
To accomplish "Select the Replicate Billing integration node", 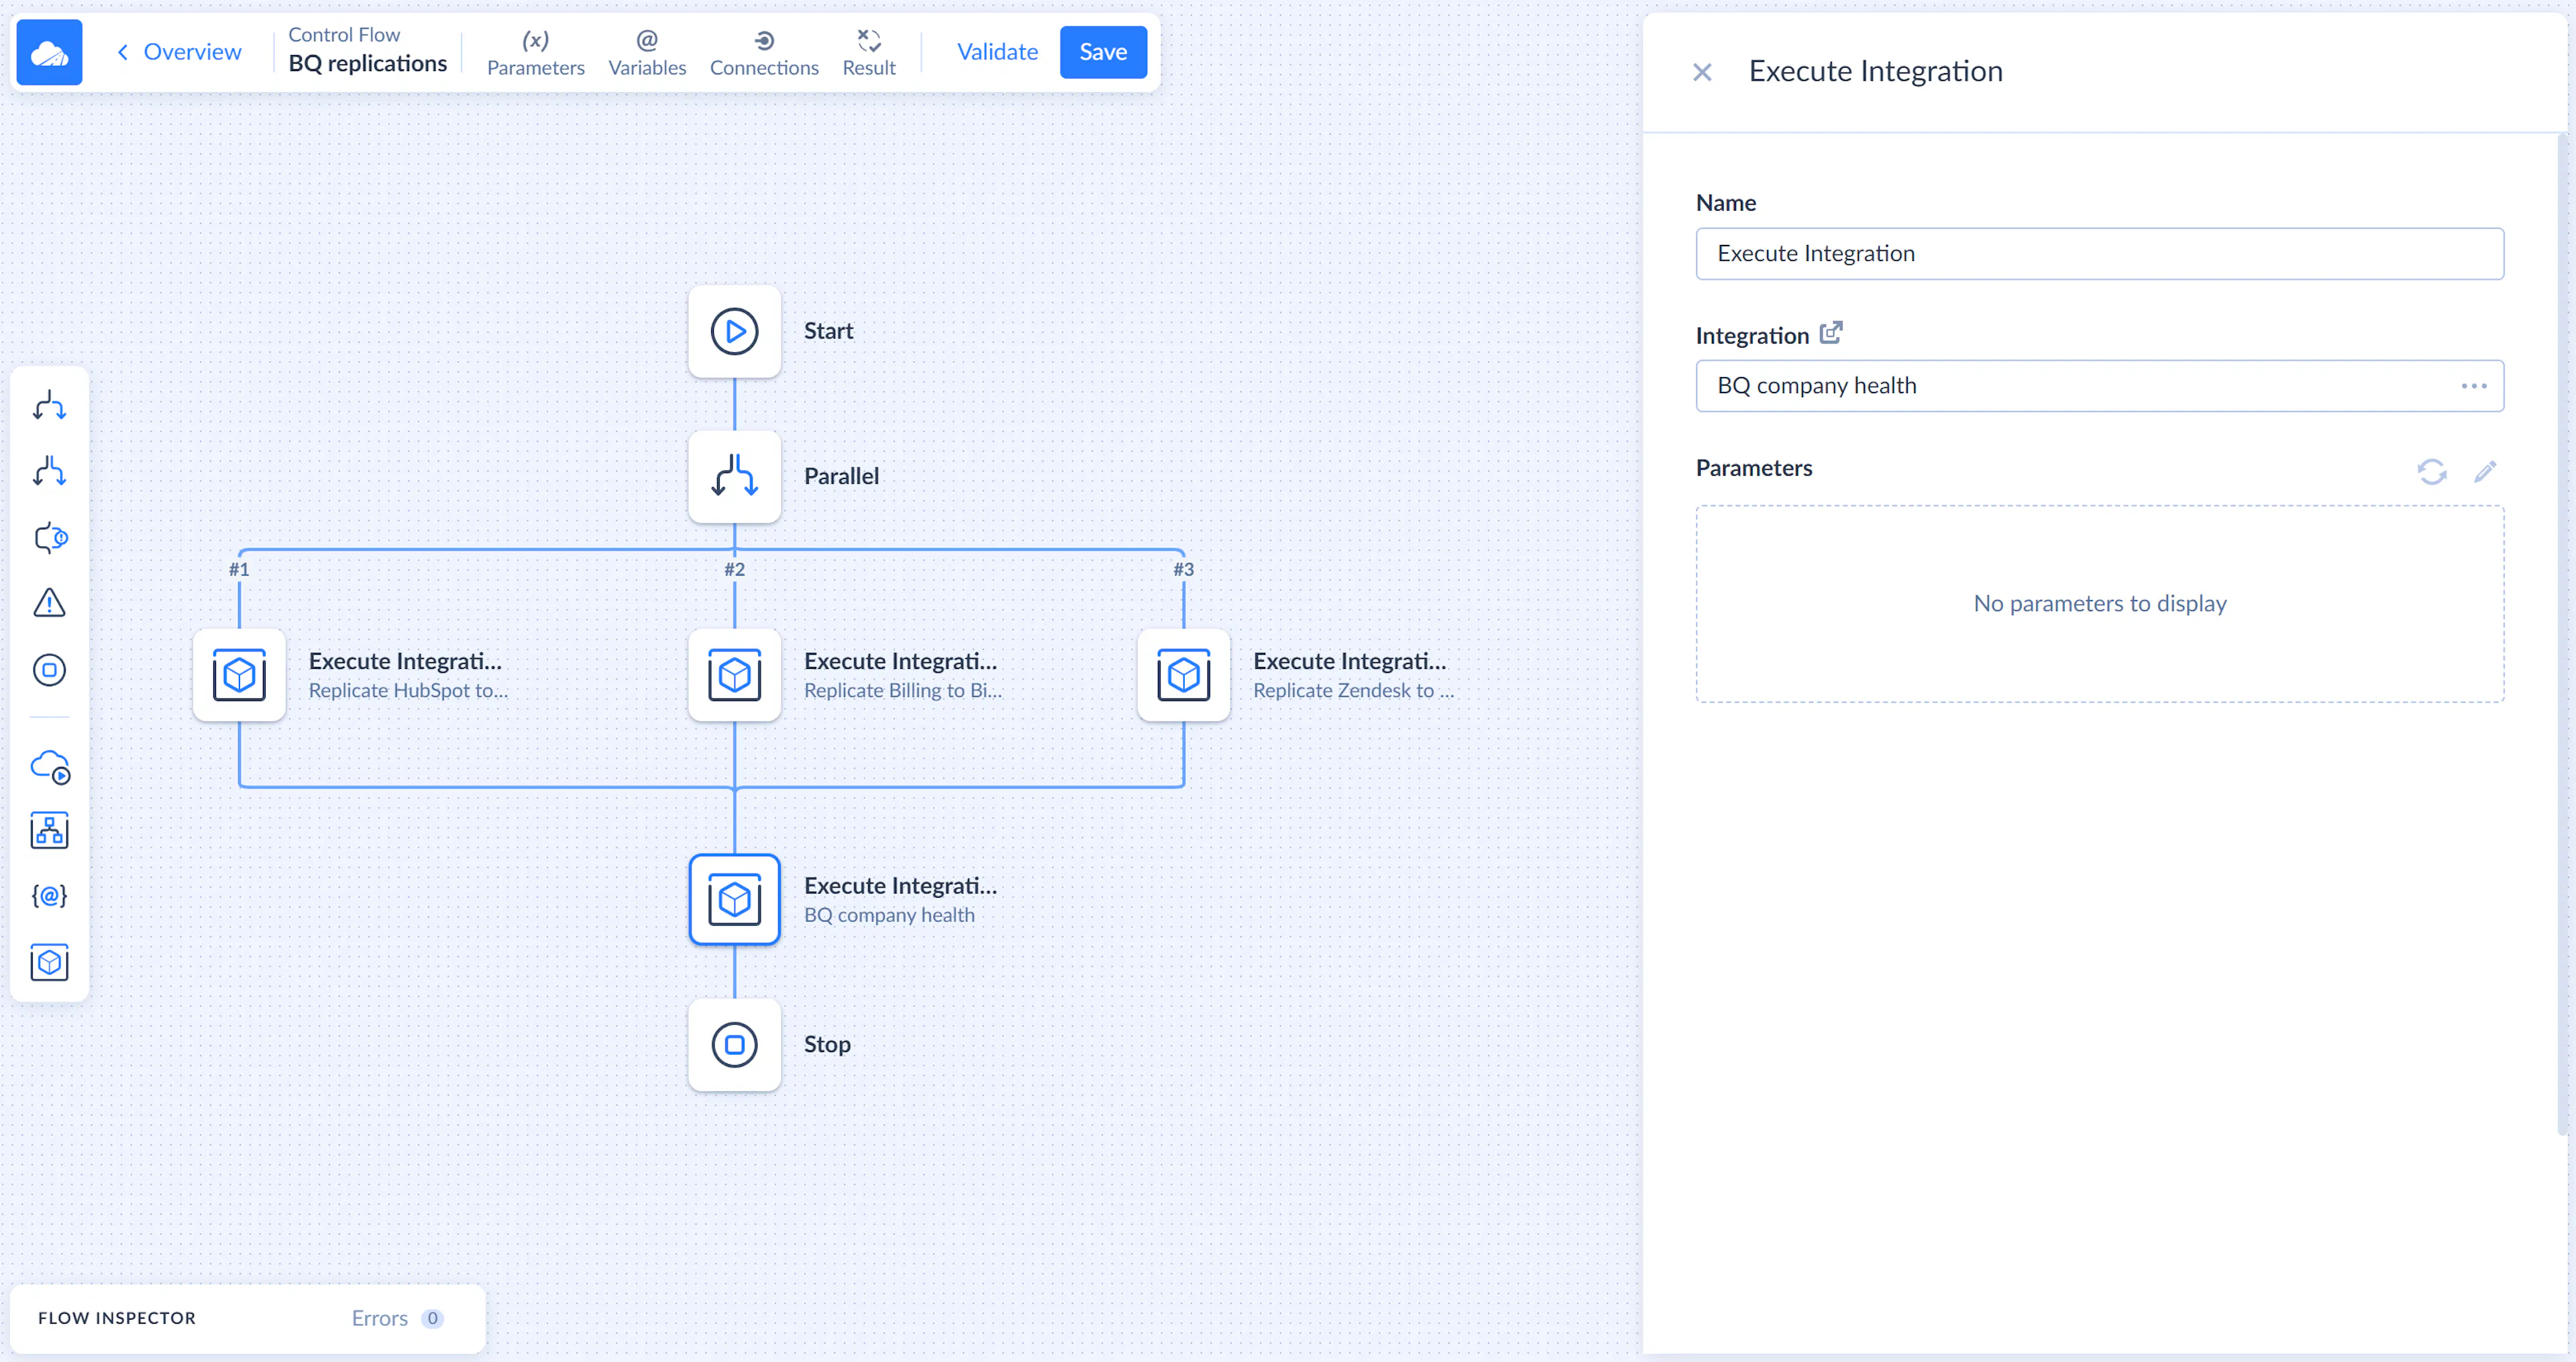I will pyautogui.click(x=735, y=675).
